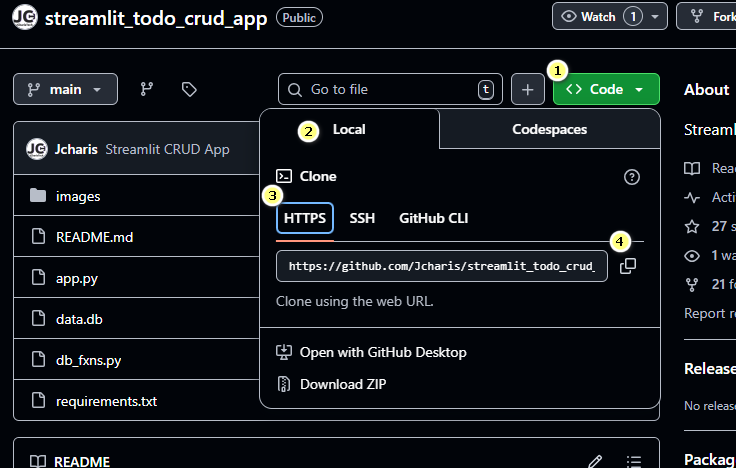Screen dimensions: 736x468
Task: Open the README.md file
Action: click(94, 237)
